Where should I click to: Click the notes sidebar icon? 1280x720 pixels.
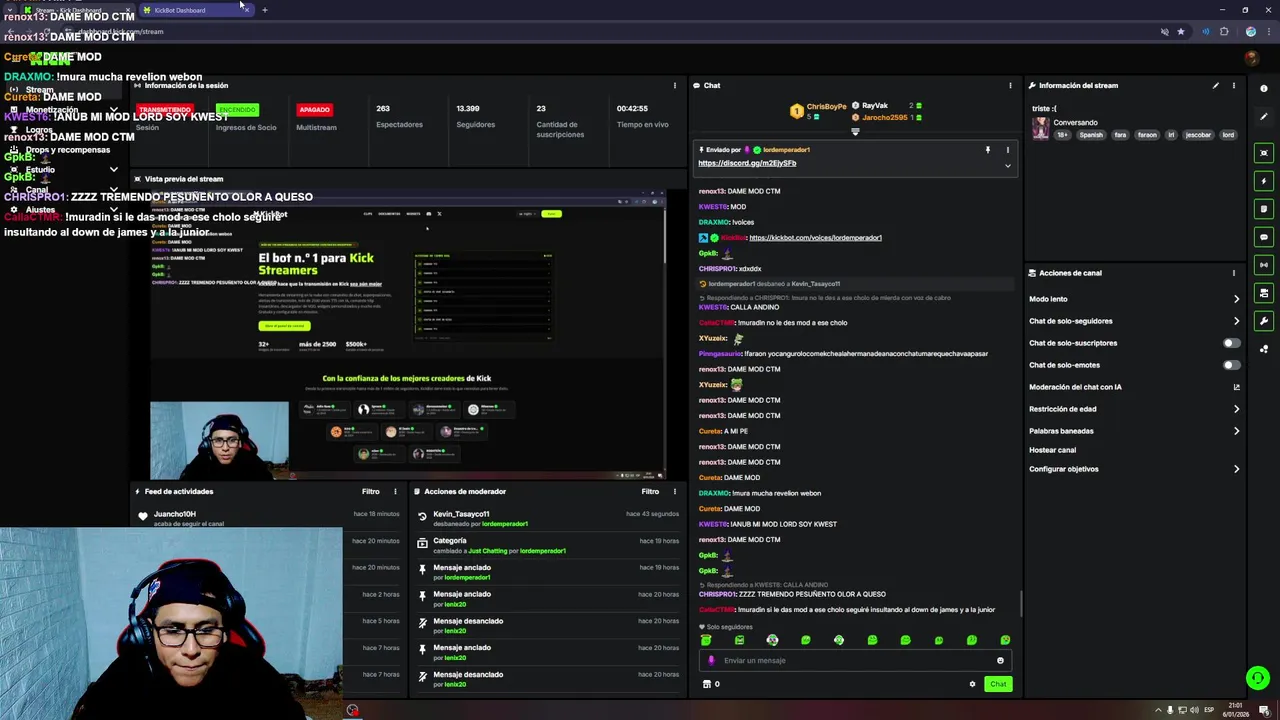click(1264, 209)
